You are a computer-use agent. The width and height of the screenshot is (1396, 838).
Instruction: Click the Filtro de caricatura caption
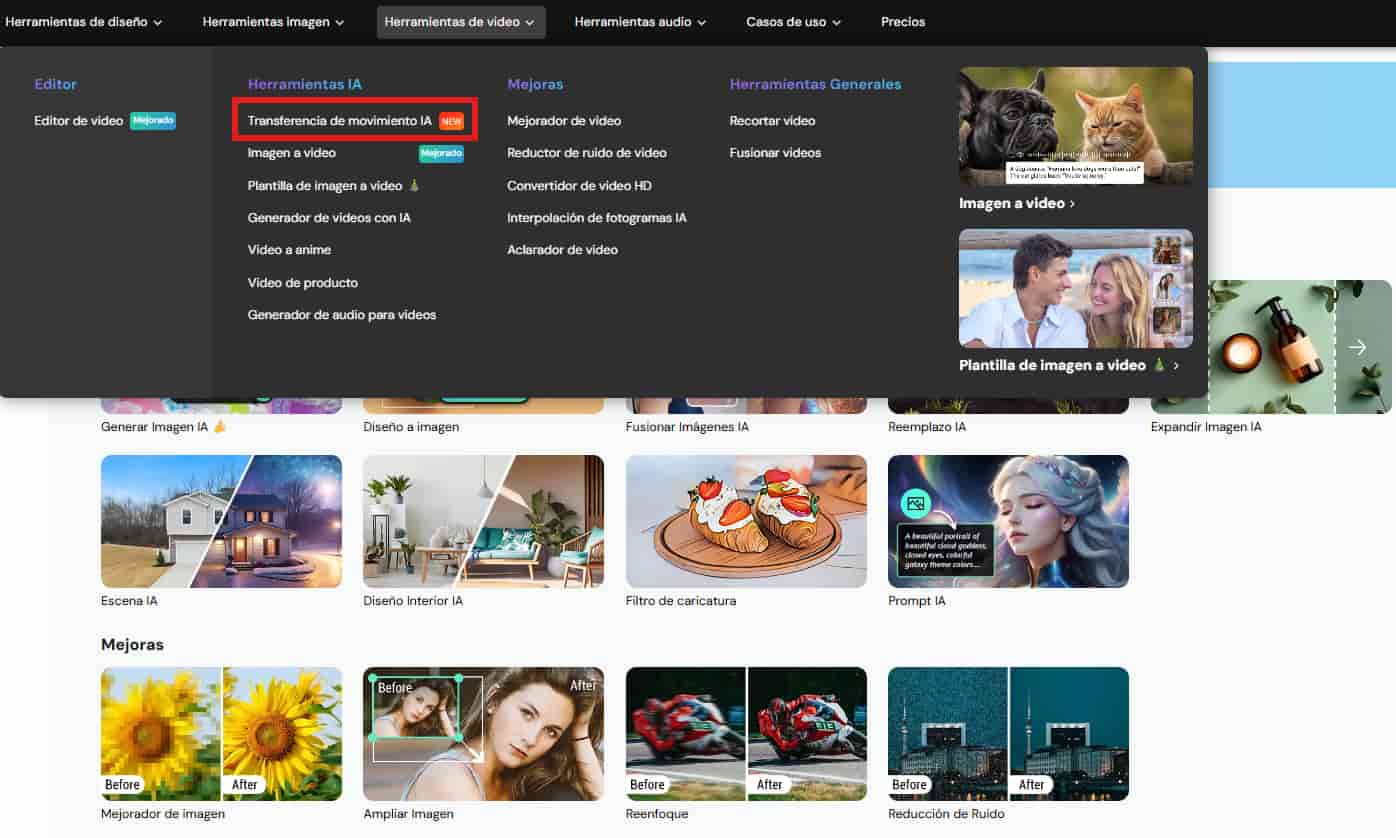coord(681,601)
